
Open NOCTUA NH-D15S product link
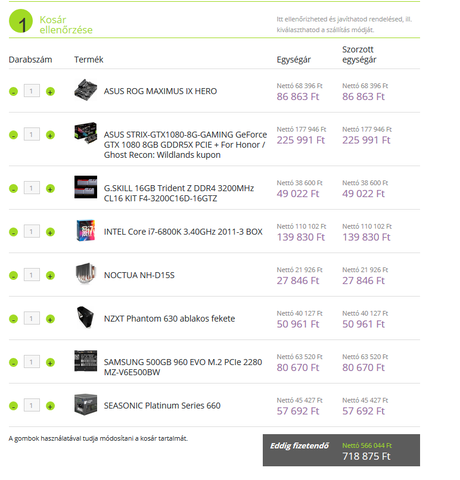pyautogui.click(x=139, y=275)
